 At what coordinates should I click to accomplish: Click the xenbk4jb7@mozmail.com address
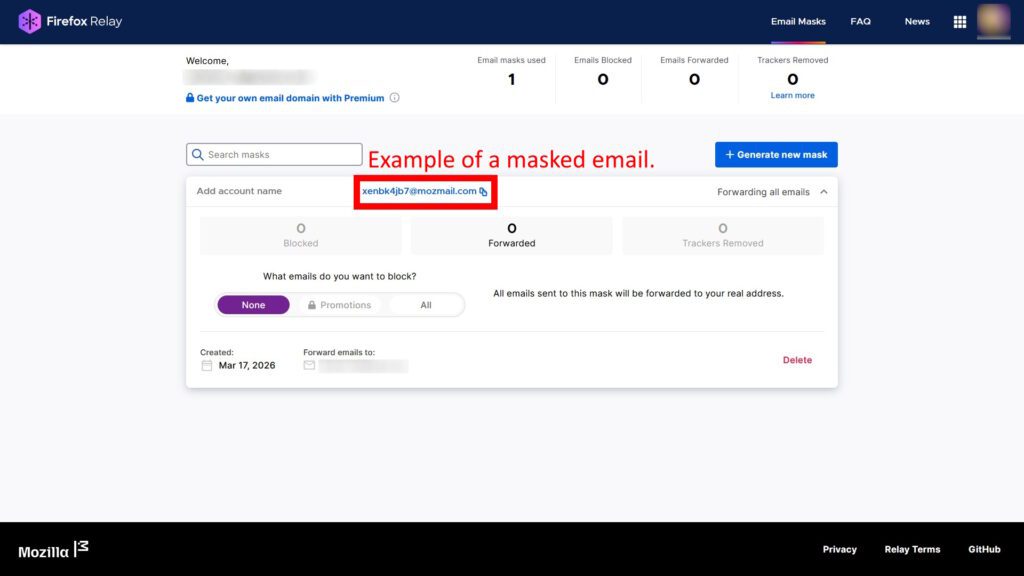[x=419, y=191]
